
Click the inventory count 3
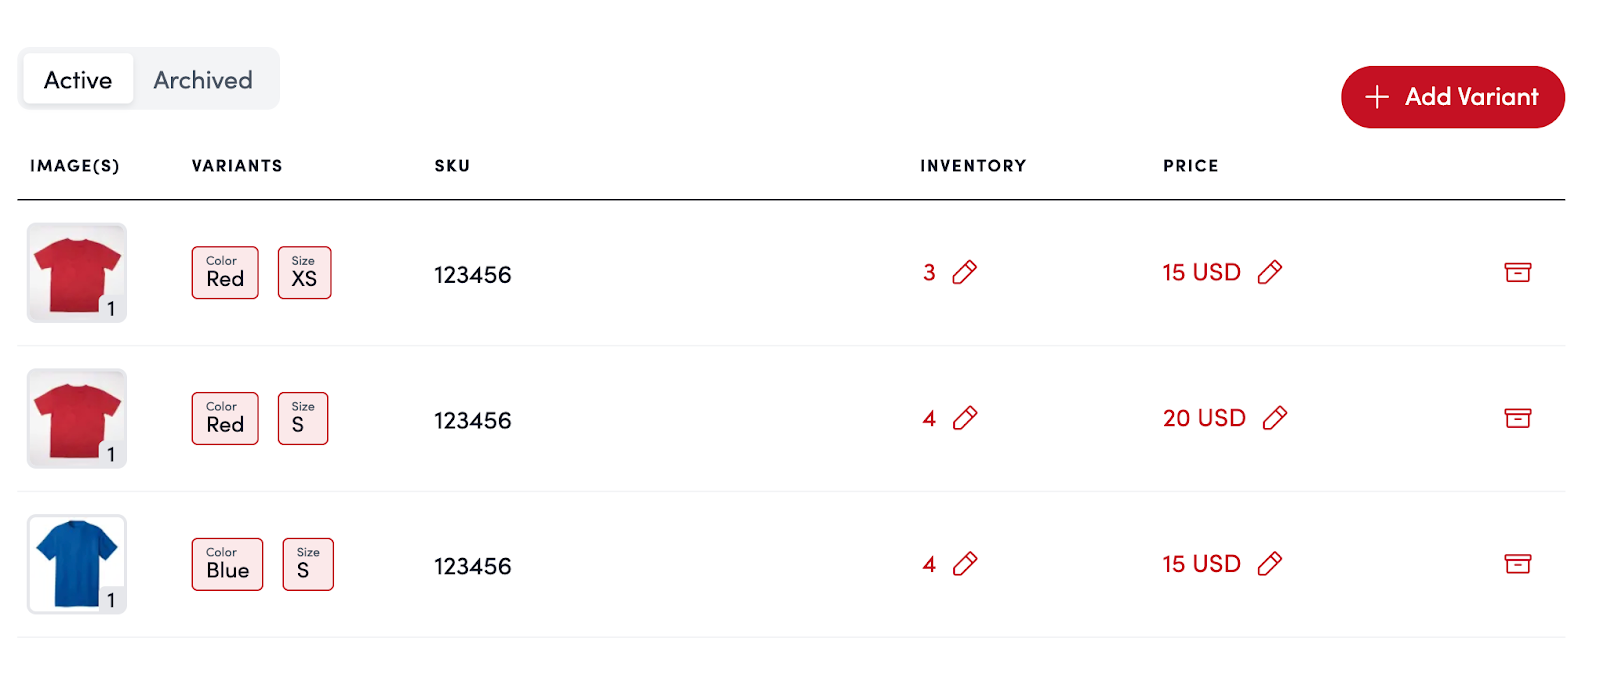[x=929, y=272]
